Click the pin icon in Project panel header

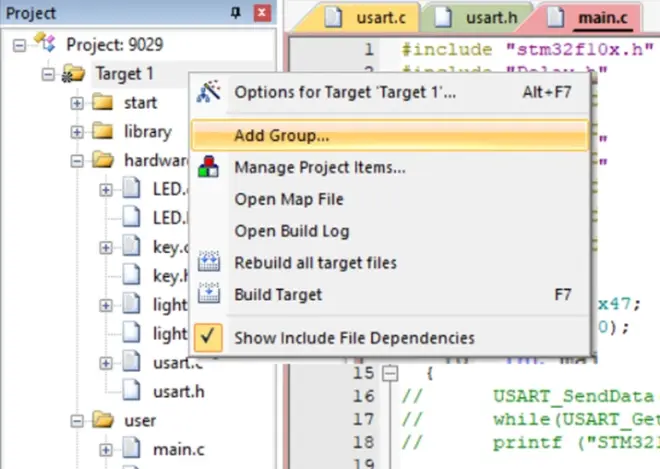(x=236, y=13)
